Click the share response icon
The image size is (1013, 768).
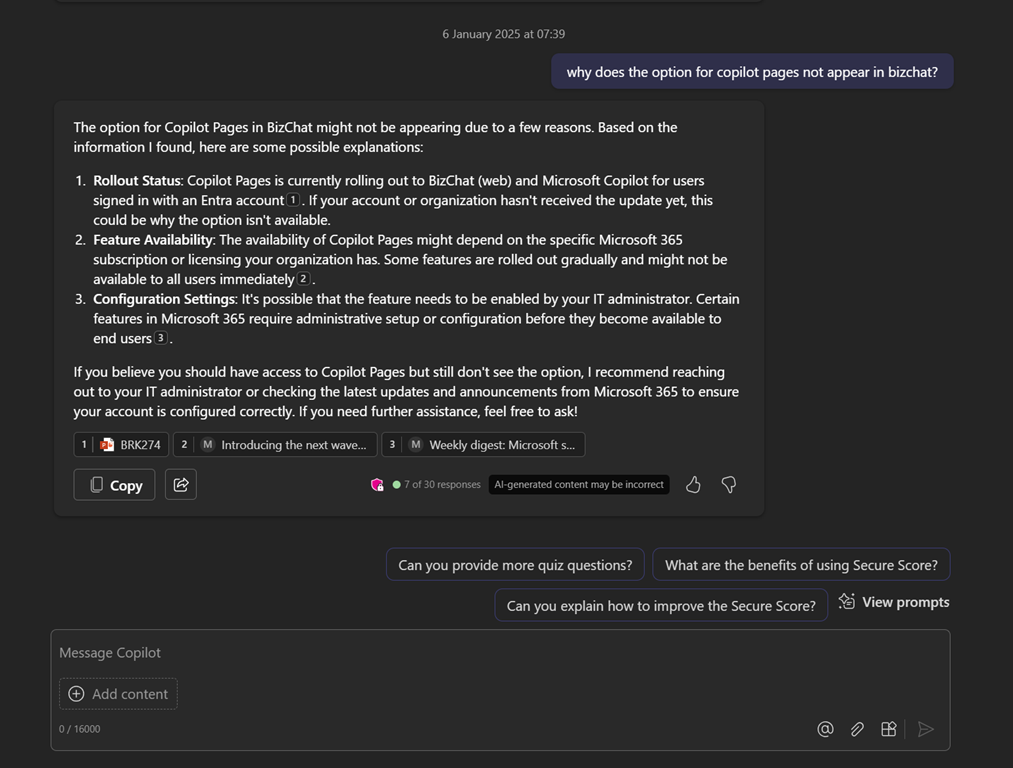tap(181, 485)
